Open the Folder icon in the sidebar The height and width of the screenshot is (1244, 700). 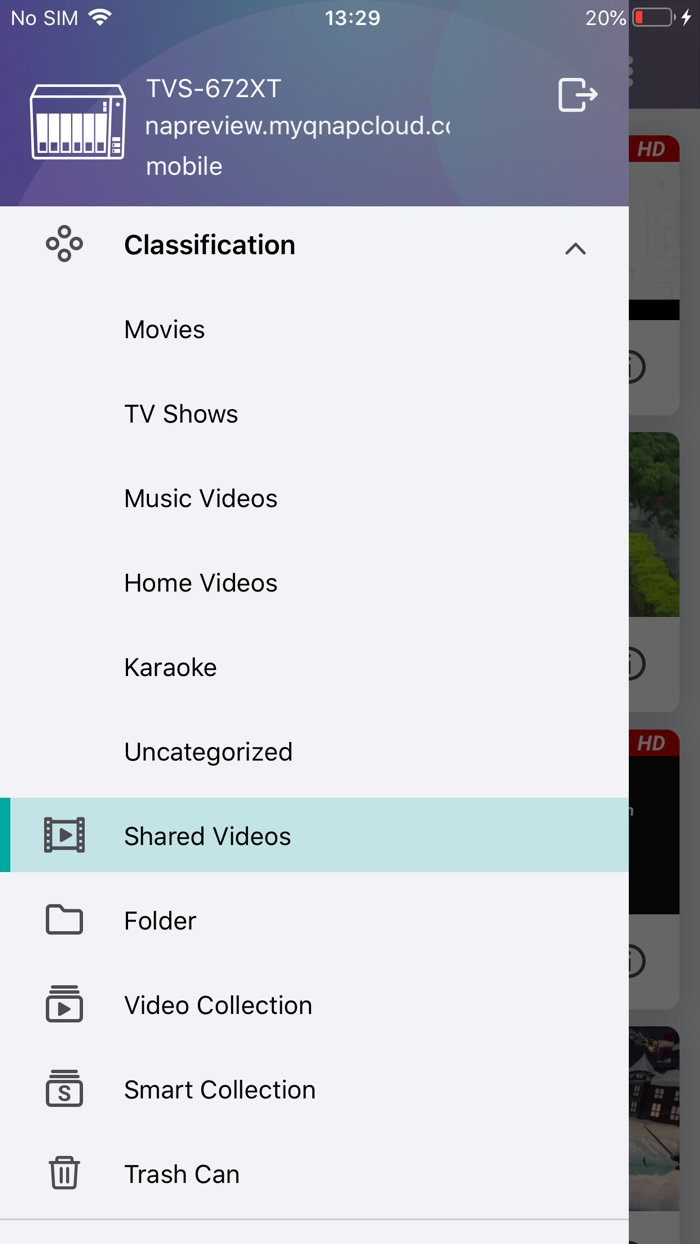[63, 920]
